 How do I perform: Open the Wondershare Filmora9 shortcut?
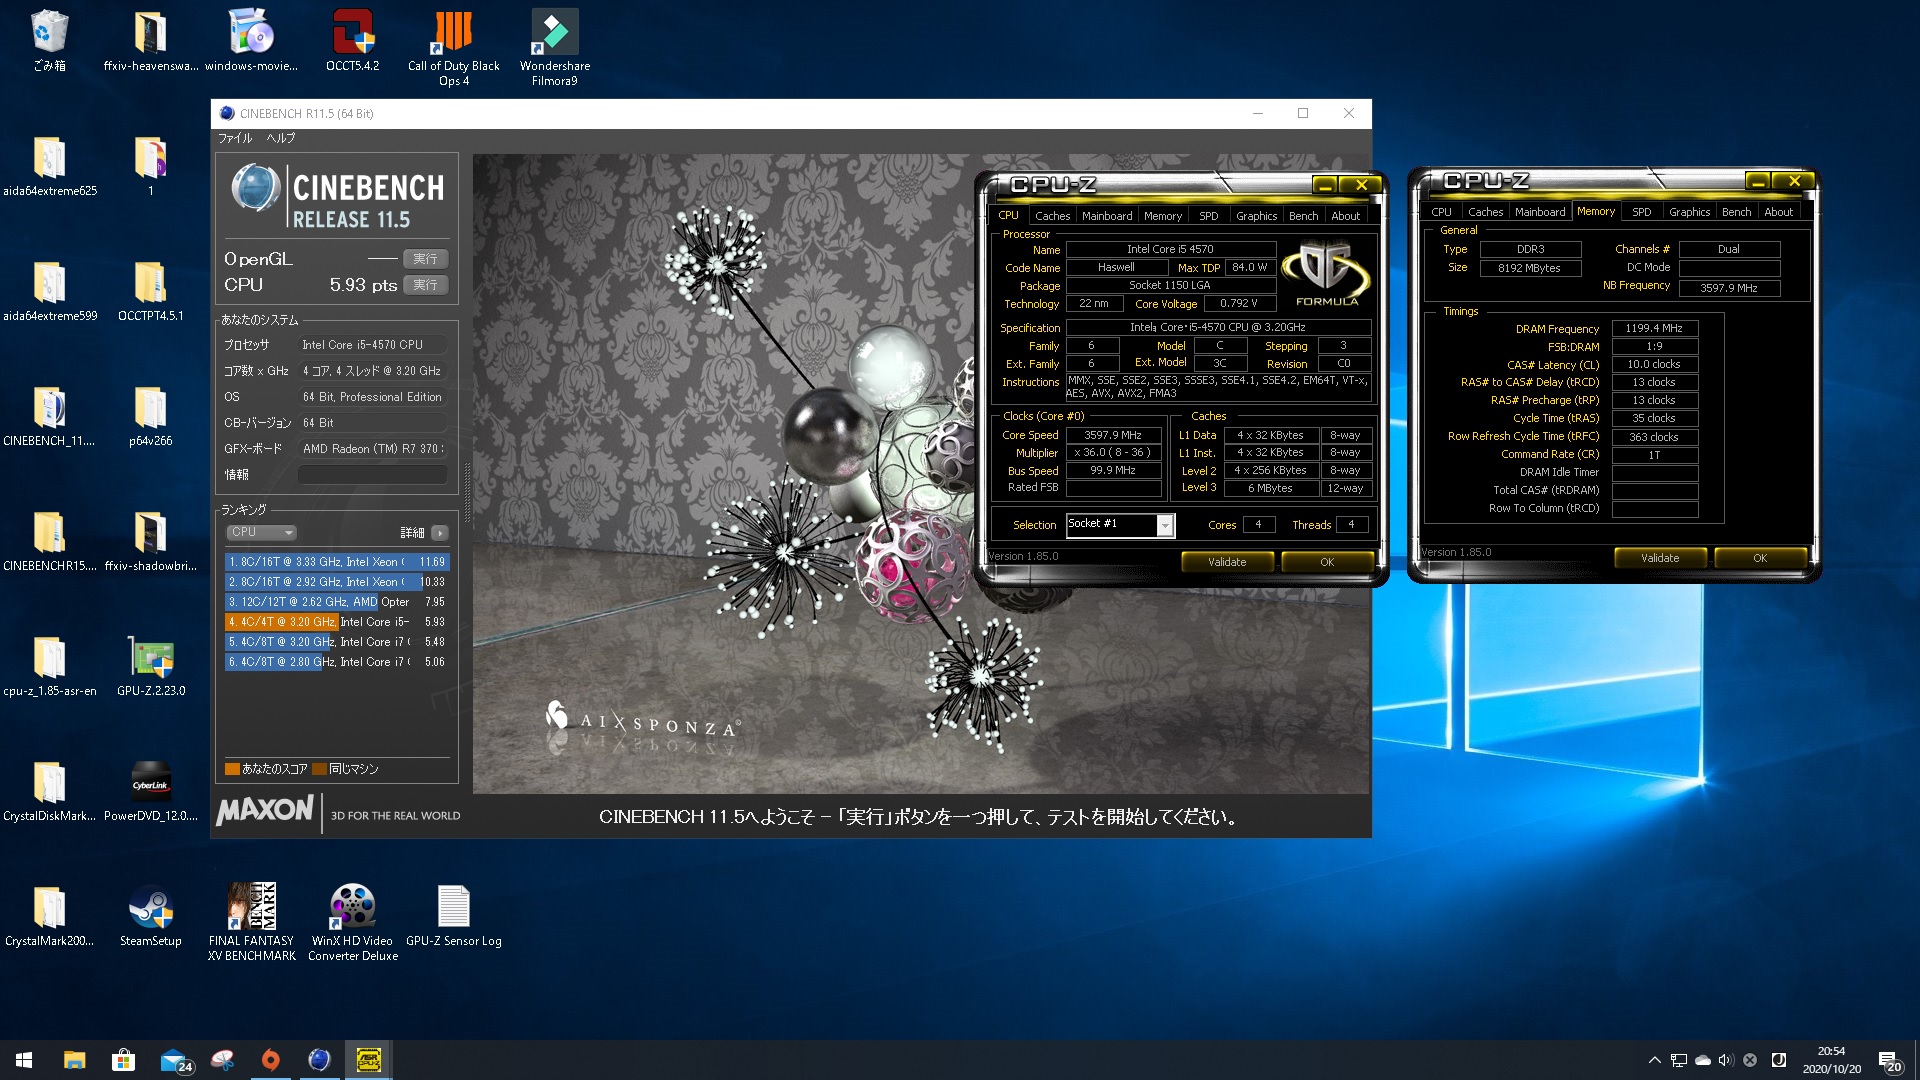tap(555, 47)
